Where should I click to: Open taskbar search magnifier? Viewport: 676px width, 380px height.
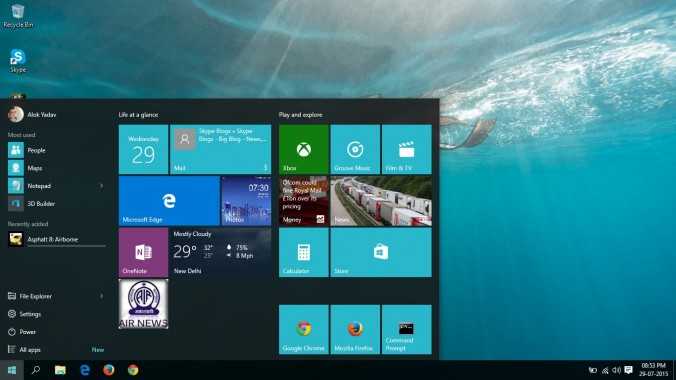tap(36, 370)
